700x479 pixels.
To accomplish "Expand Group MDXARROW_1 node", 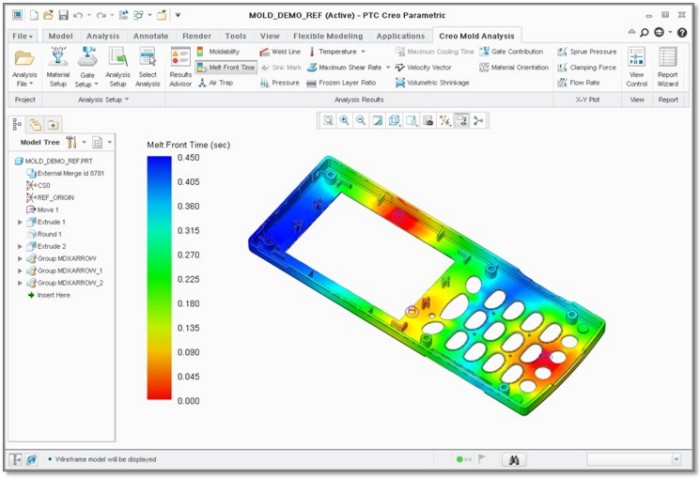I will tap(20, 271).
